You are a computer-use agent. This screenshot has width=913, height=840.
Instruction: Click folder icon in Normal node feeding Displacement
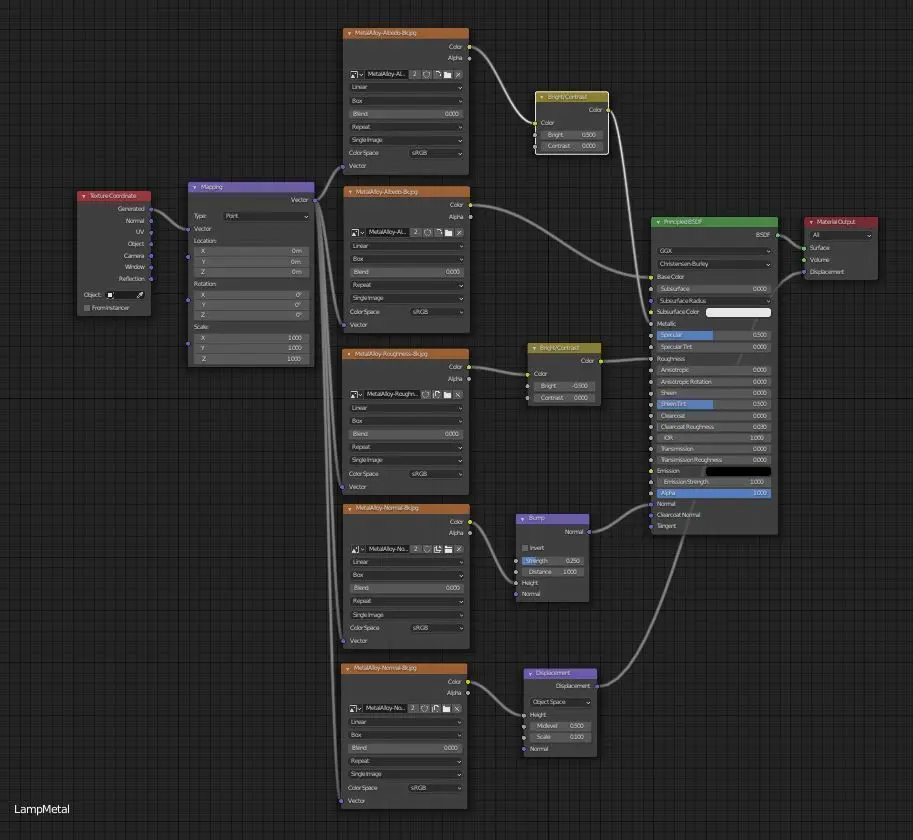point(447,708)
